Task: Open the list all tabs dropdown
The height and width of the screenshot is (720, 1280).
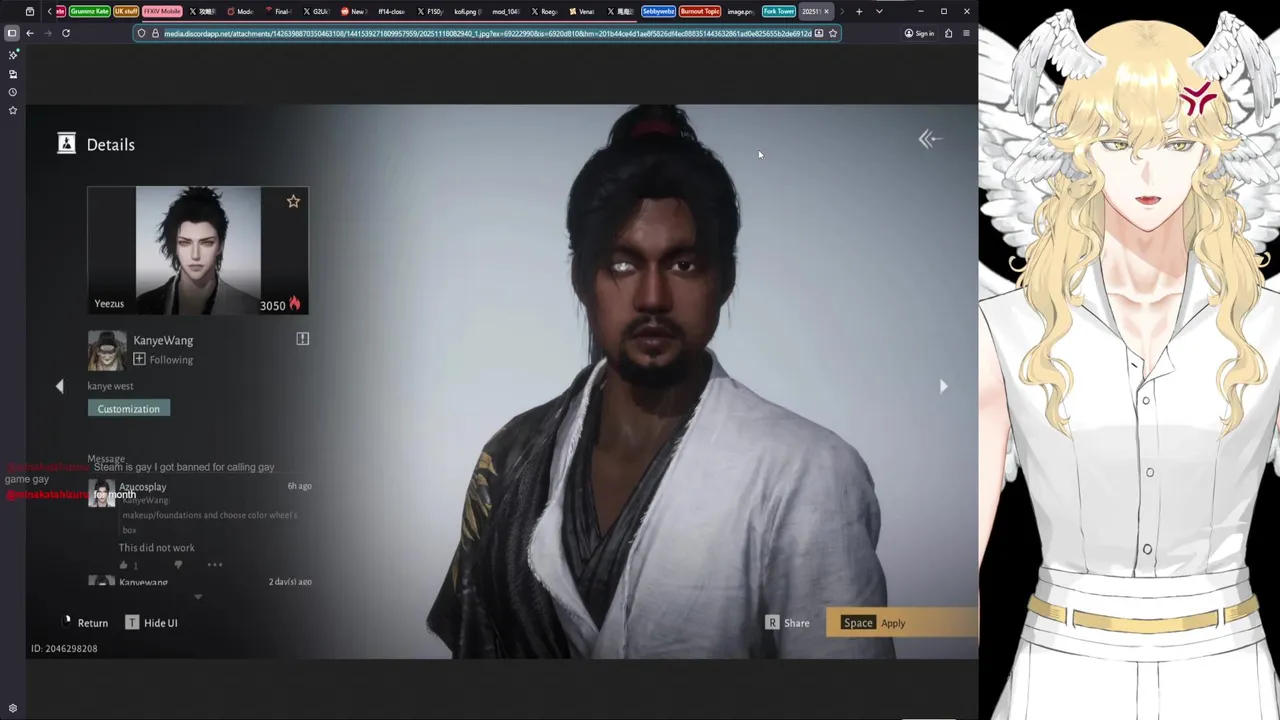Action: [x=879, y=12]
